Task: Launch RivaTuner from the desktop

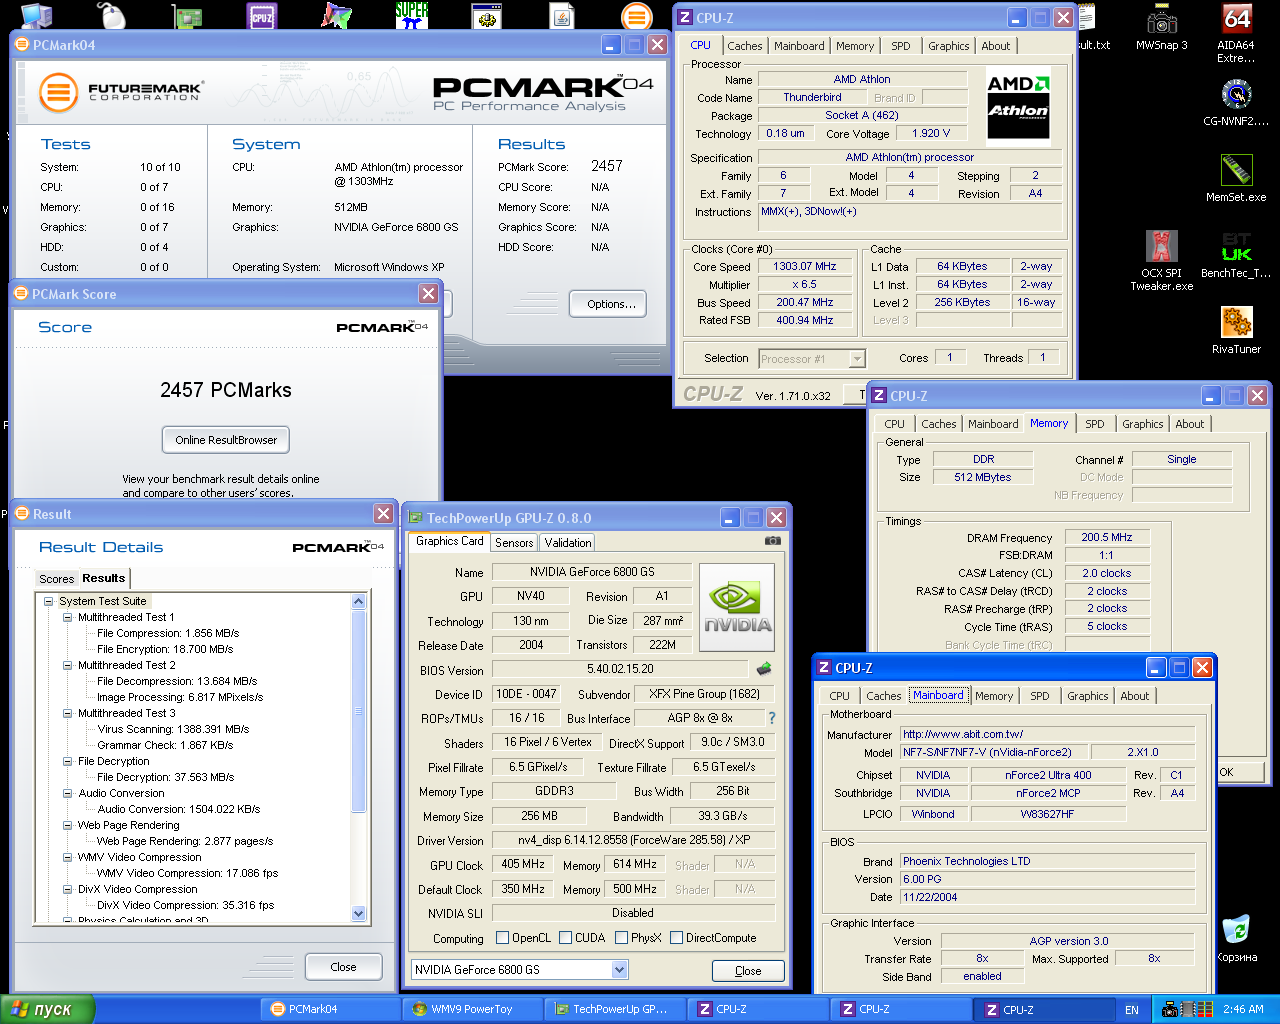Action: pyautogui.click(x=1237, y=330)
